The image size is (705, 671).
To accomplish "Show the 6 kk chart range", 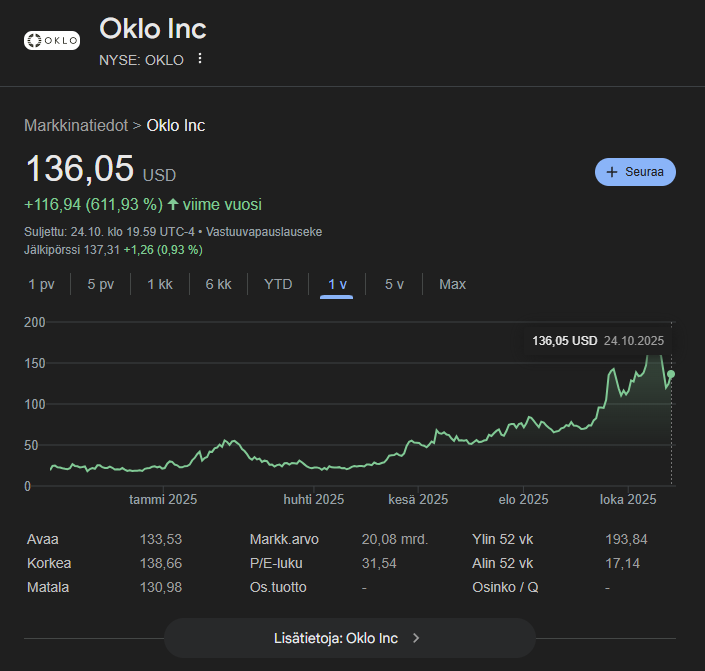I will coord(218,284).
